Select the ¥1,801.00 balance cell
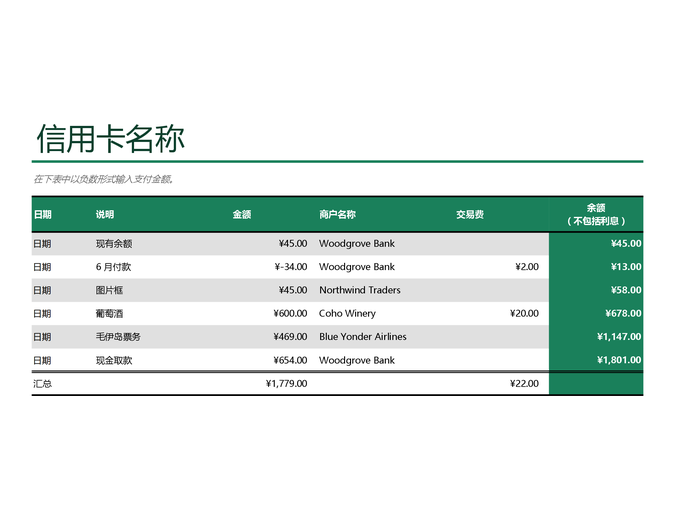 [619, 360]
